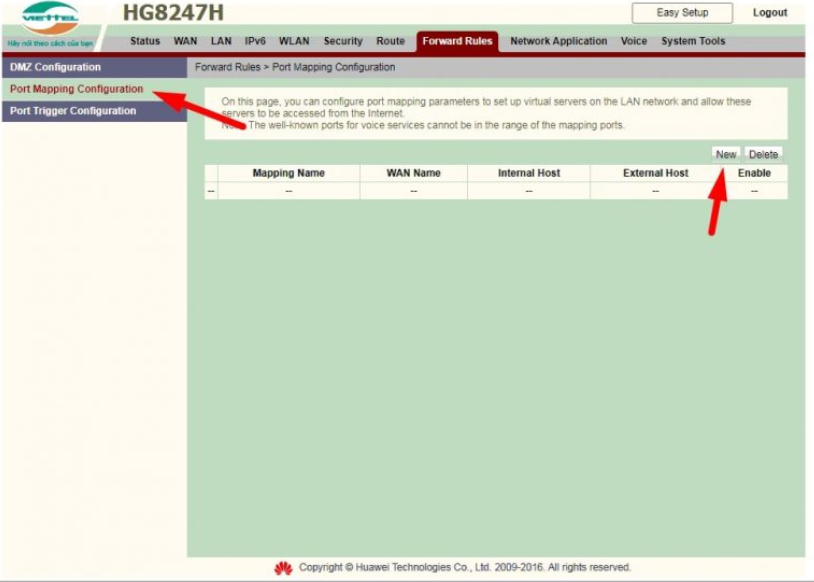Open the System Tools tab
Image resolution: width=814 pixels, height=582 pixels.
[693, 41]
